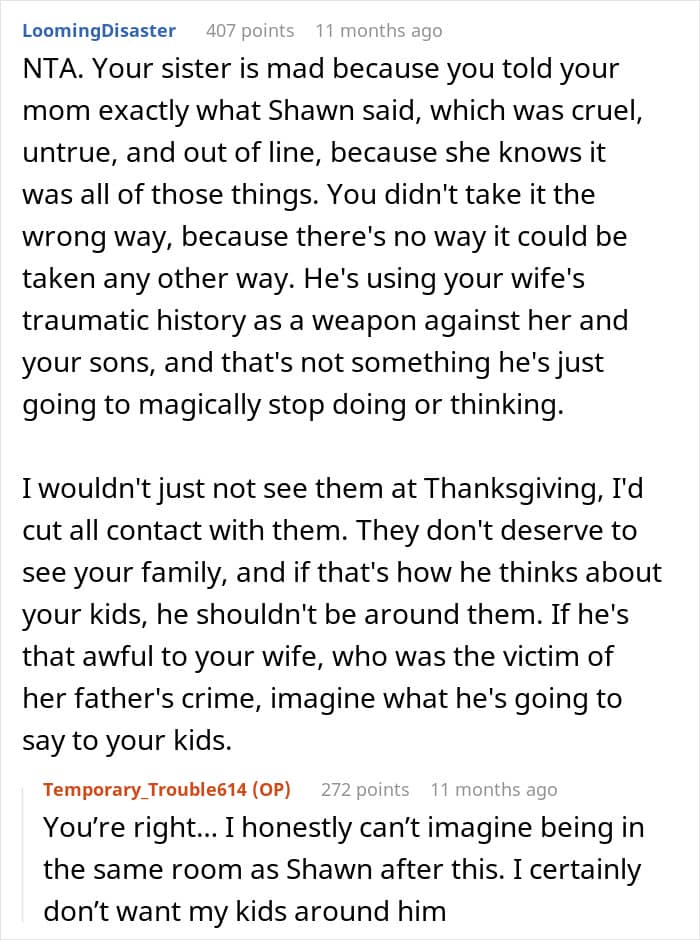Open the OP reply's "11 months ago" timestamp
Screen dimensions: 700x940
coord(494,790)
